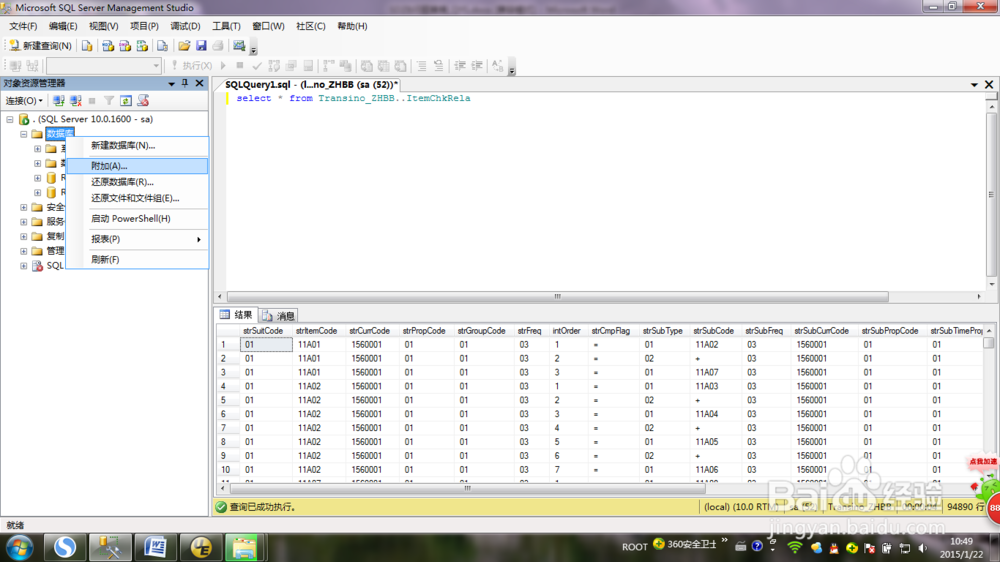Collapse the 数据库 folder node
This screenshot has width=1000, height=562.
tap(24, 134)
